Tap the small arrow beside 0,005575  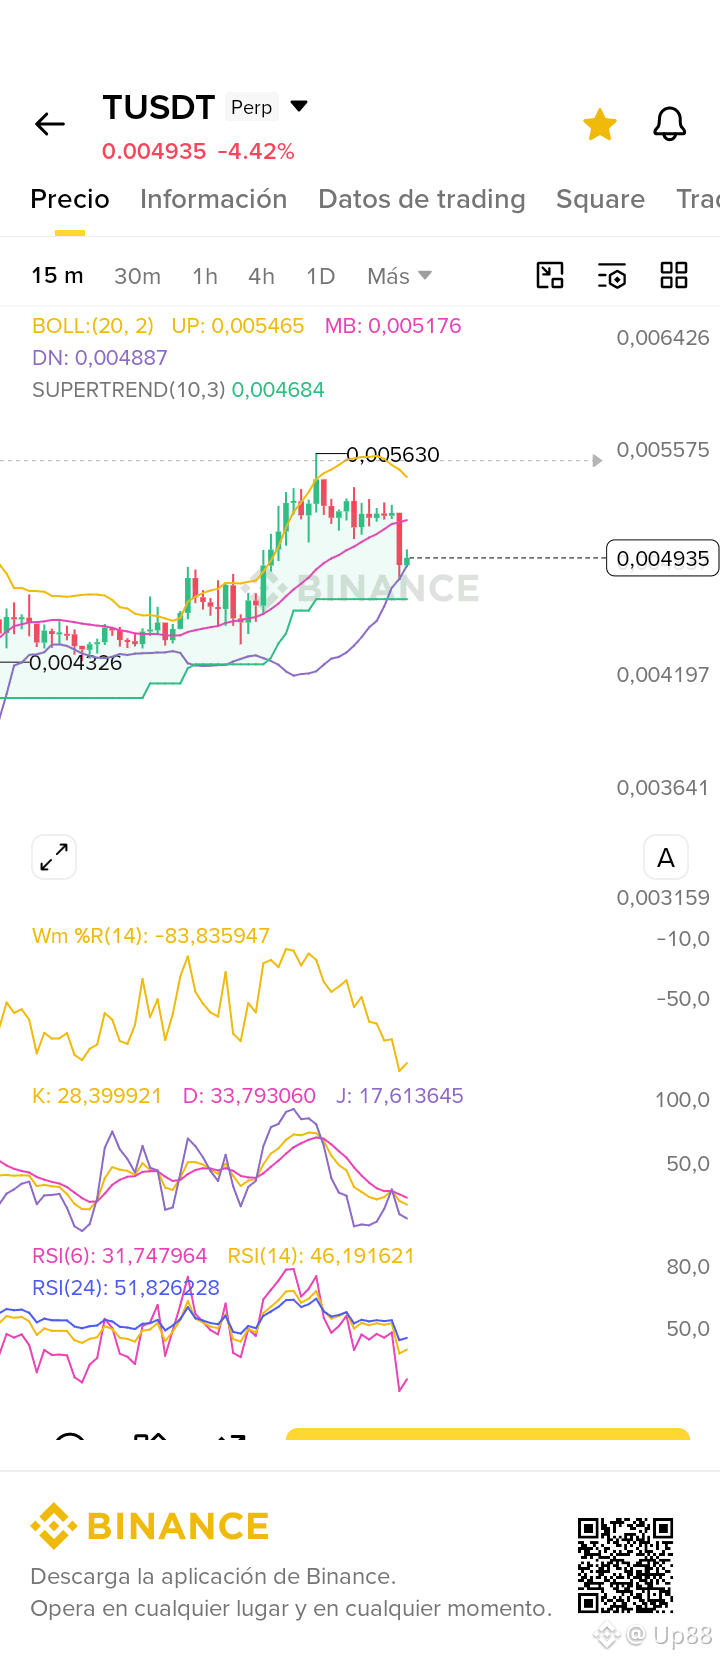(597, 461)
